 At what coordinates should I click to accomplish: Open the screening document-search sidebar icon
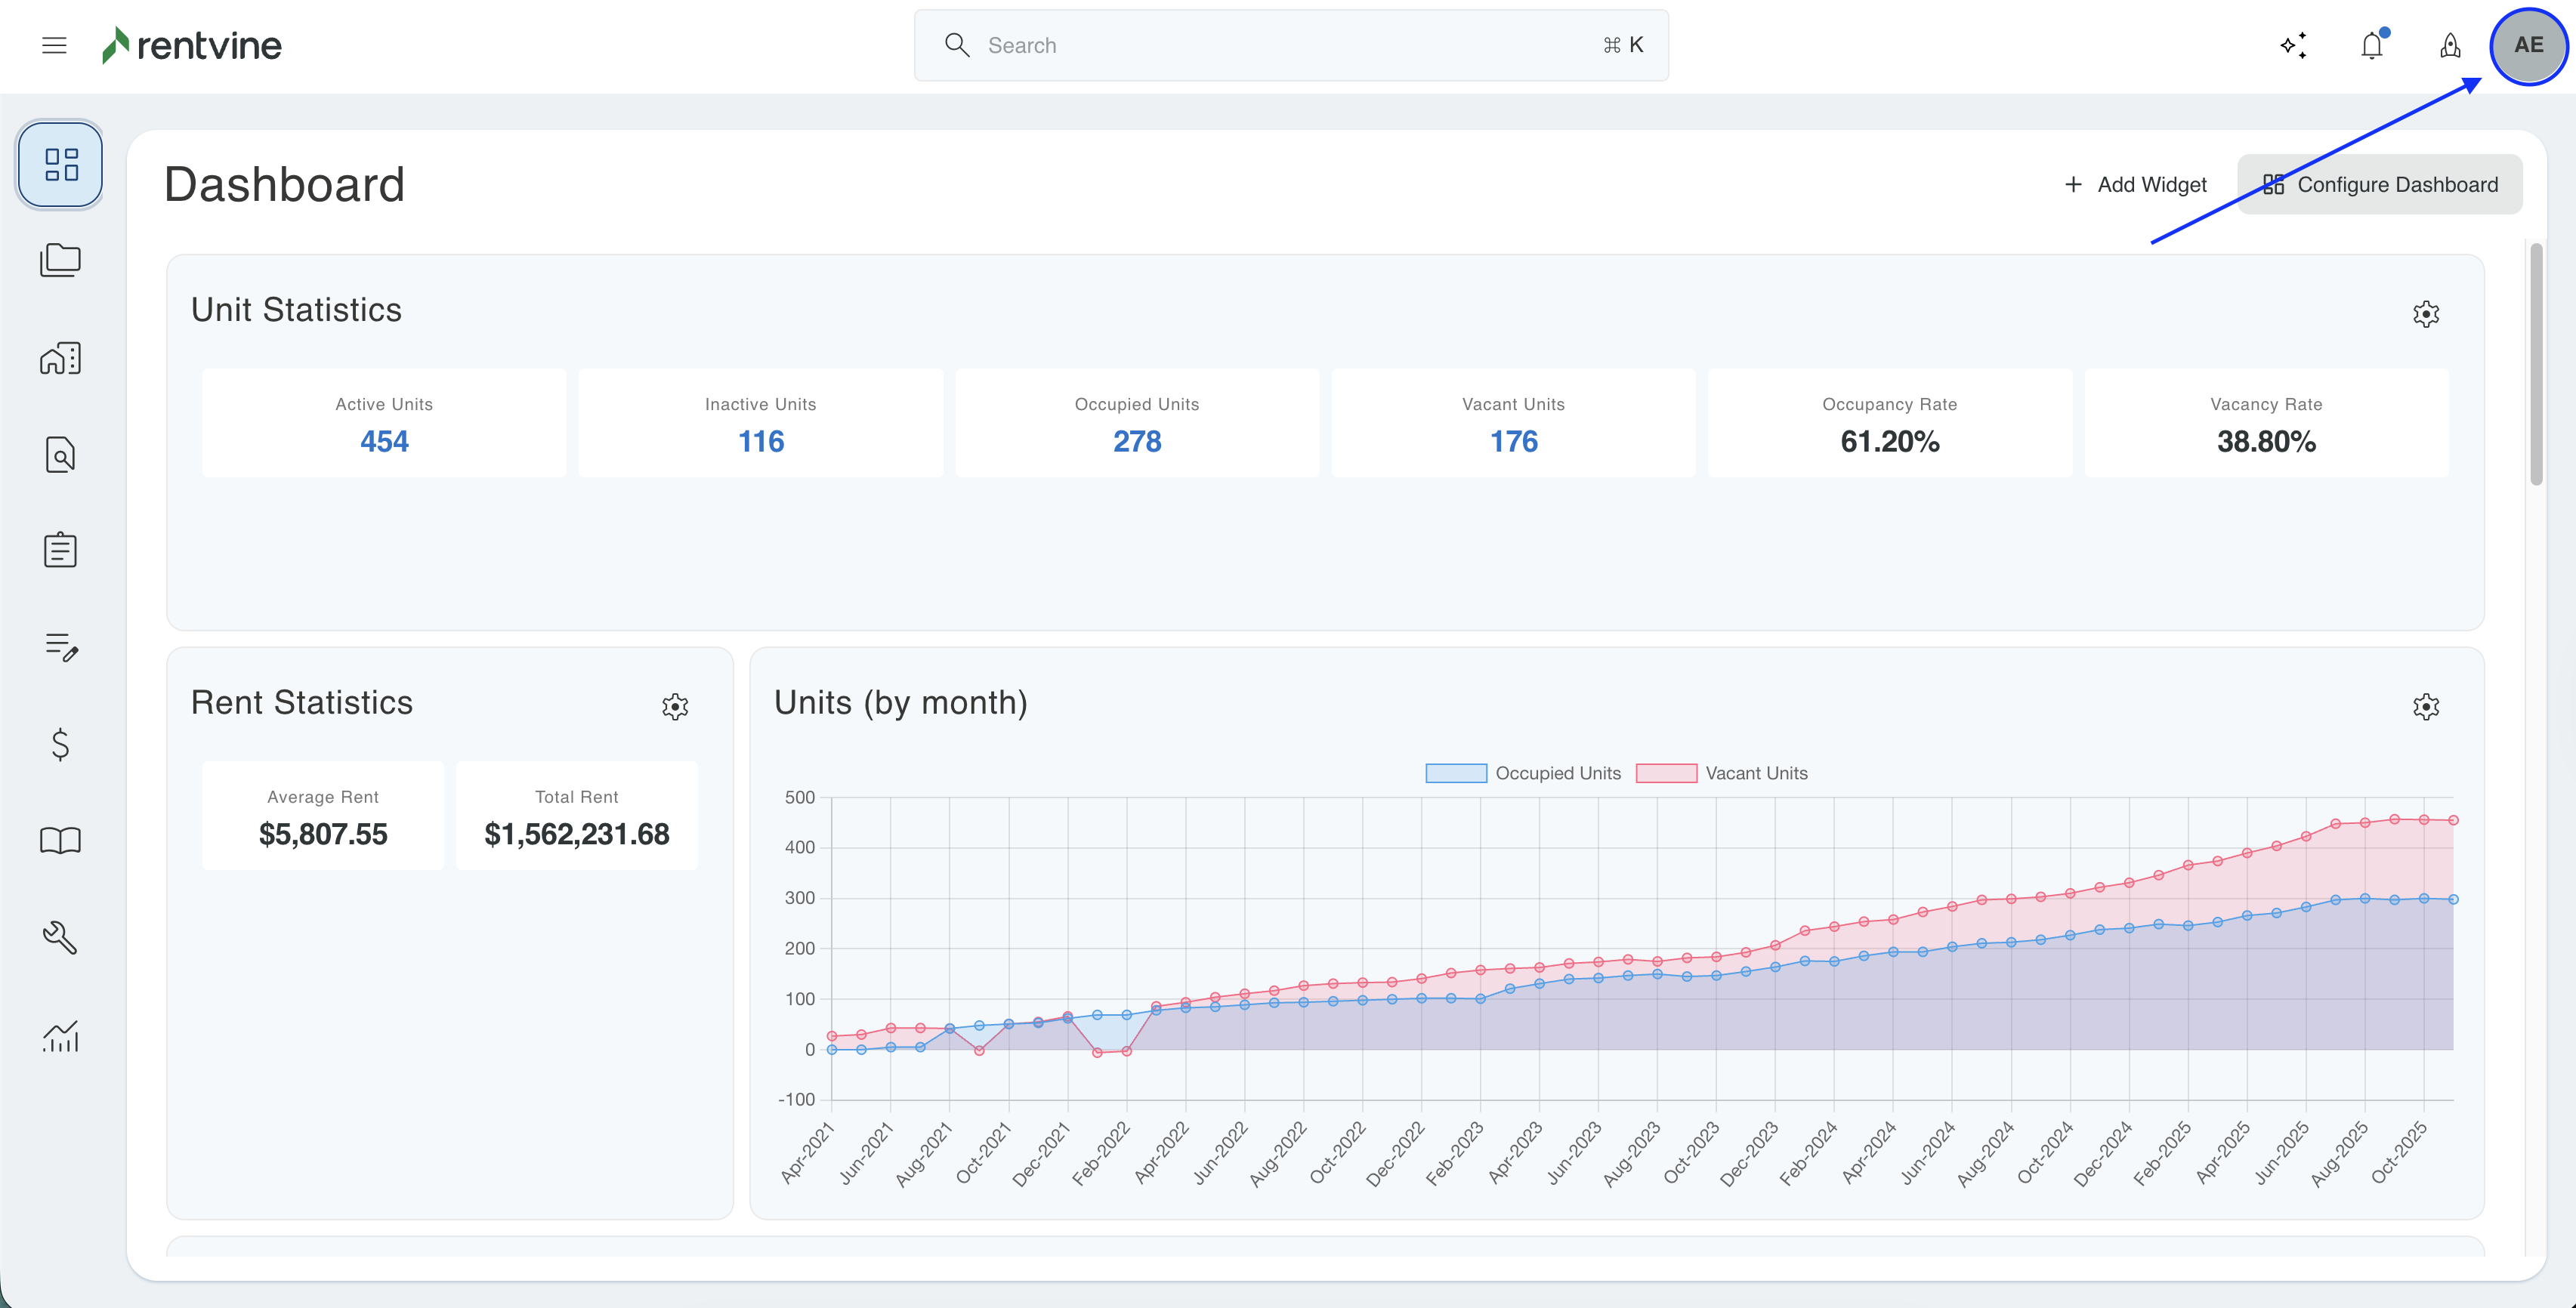(60, 455)
